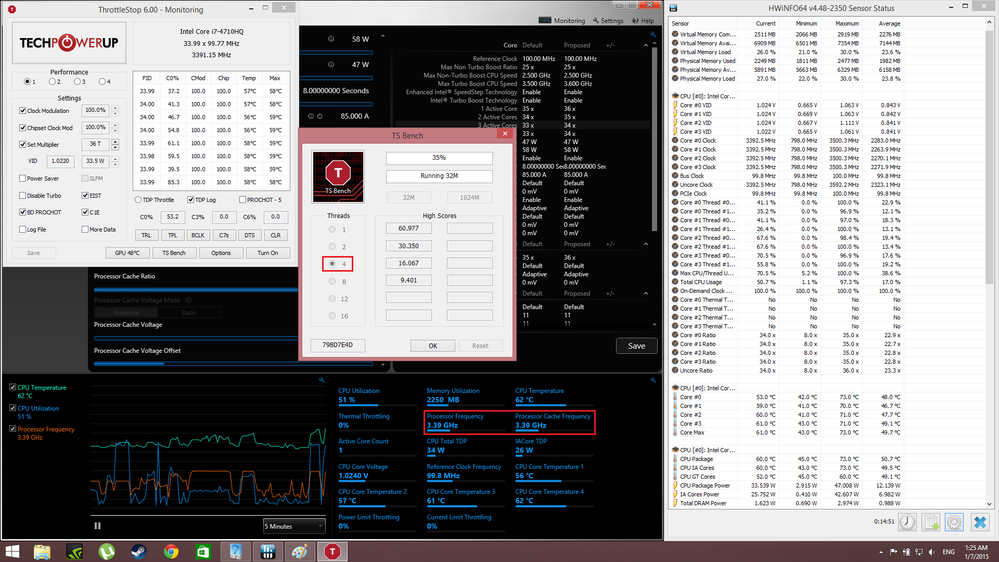Viewport: 999px width, 562px height.
Task: Increase Clock Modulation stepper up arrow
Action: tap(115, 108)
